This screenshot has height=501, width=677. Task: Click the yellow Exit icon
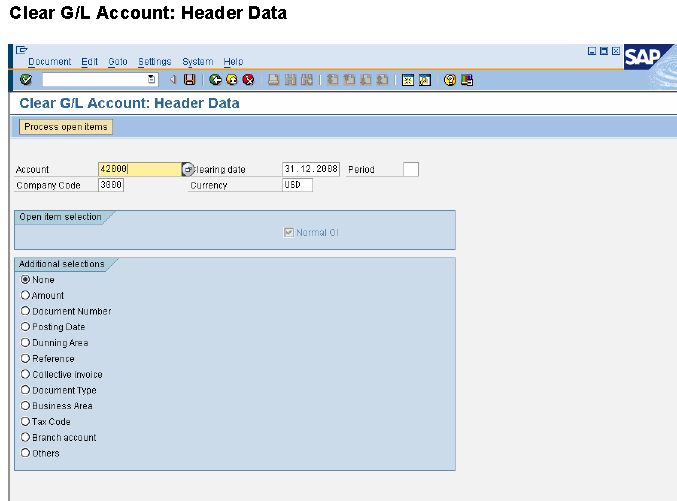[x=232, y=80]
